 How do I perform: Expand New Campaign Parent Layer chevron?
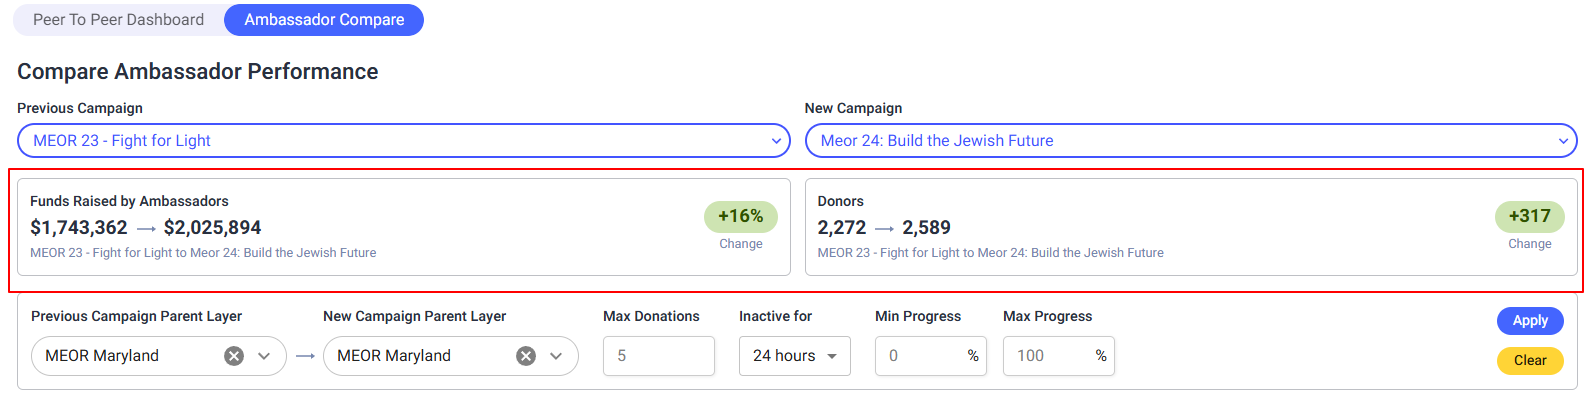point(556,356)
